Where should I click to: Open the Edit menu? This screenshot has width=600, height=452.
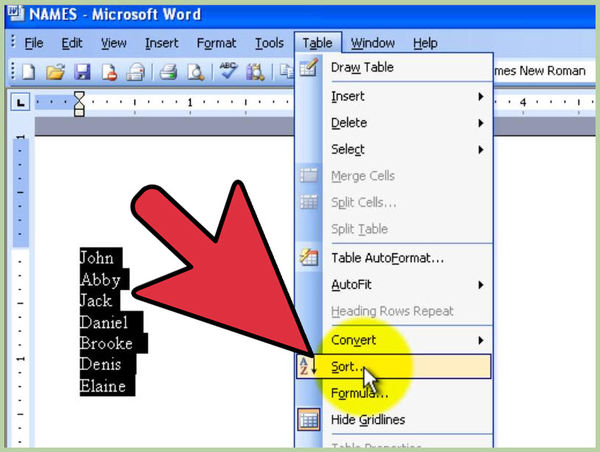pyautogui.click(x=72, y=43)
